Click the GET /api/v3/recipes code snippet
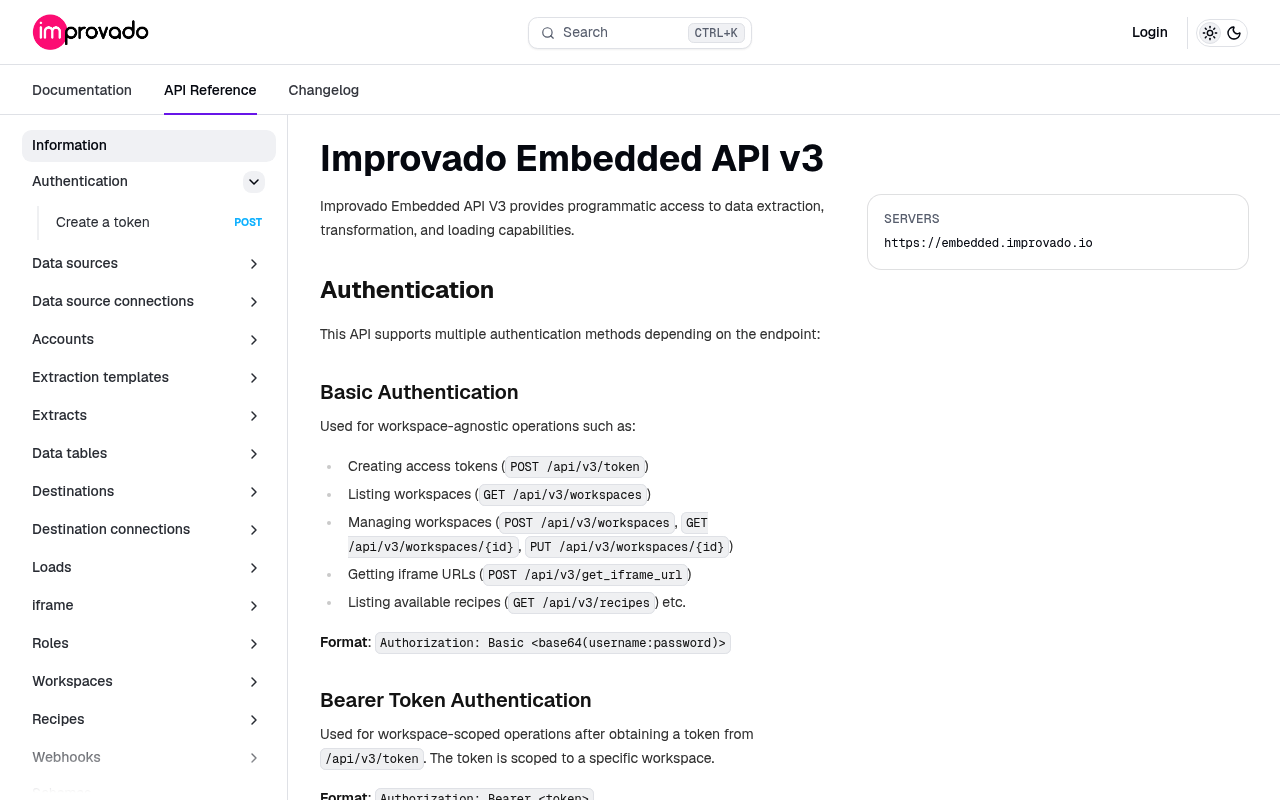The height and width of the screenshot is (800, 1280). click(582, 603)
